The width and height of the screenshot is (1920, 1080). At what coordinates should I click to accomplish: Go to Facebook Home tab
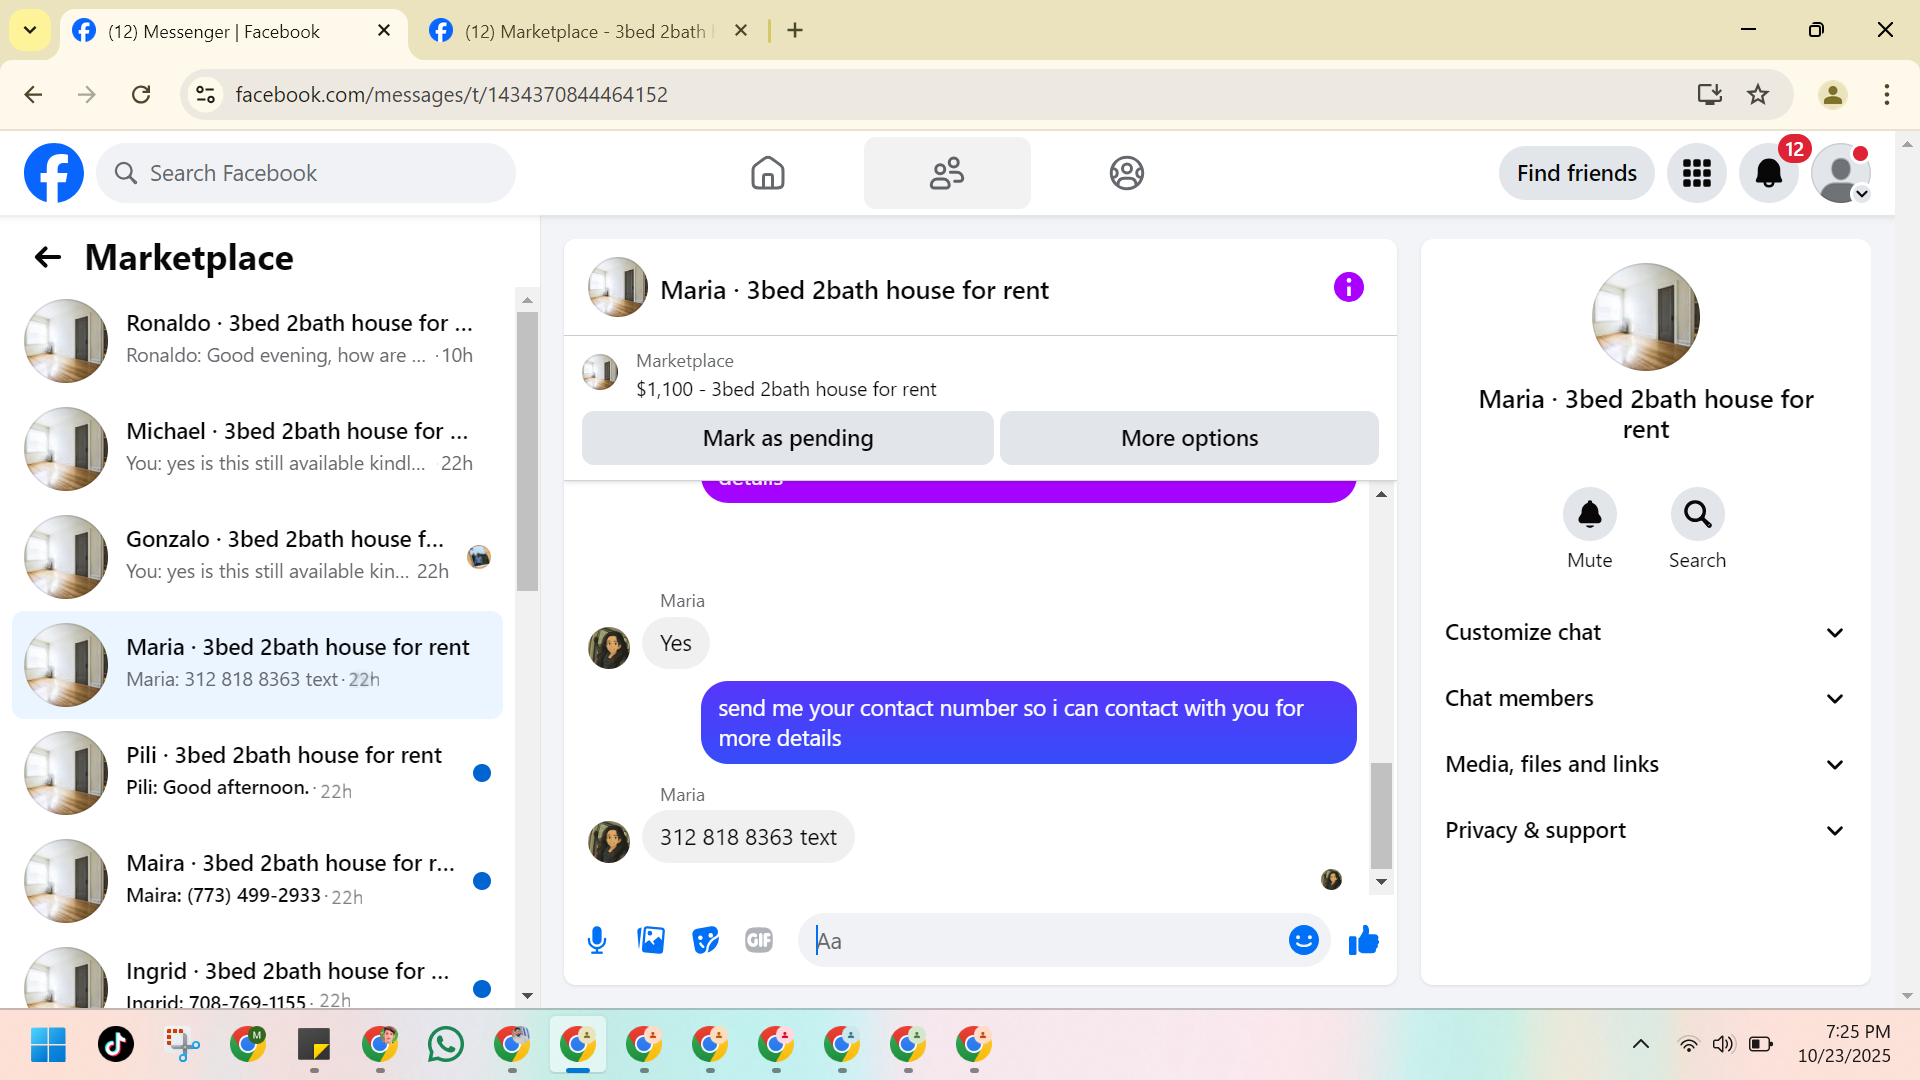[767, 173]
